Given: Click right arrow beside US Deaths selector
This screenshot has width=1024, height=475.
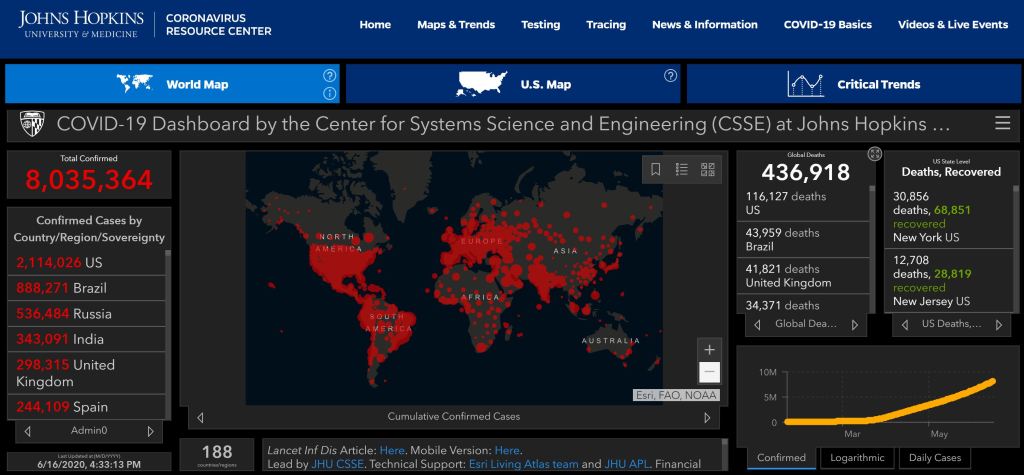Looking at the screenshot, I should (999, 324).
